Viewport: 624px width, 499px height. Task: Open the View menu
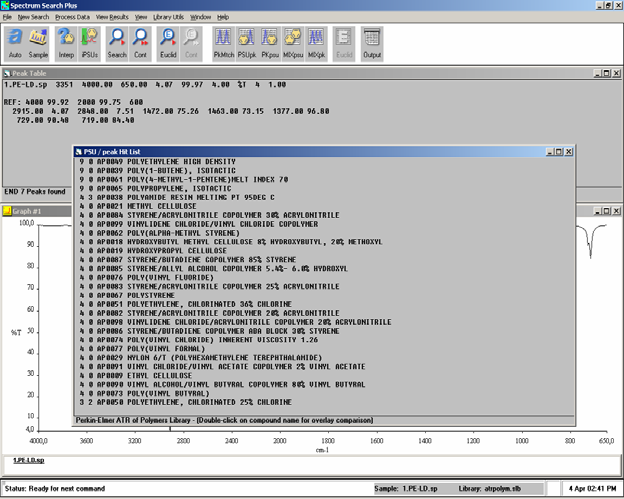[x=141, y=17]
